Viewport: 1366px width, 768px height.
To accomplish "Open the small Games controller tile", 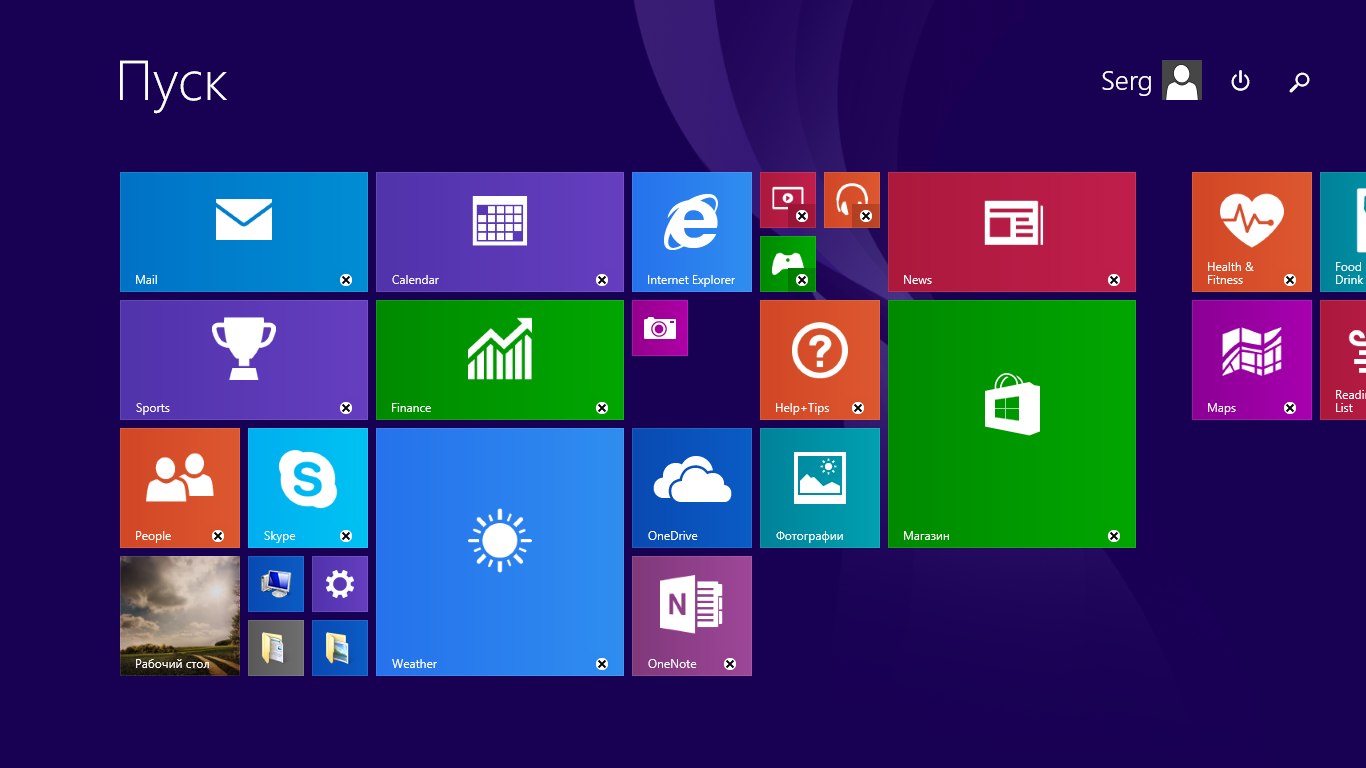I will 788,264.
